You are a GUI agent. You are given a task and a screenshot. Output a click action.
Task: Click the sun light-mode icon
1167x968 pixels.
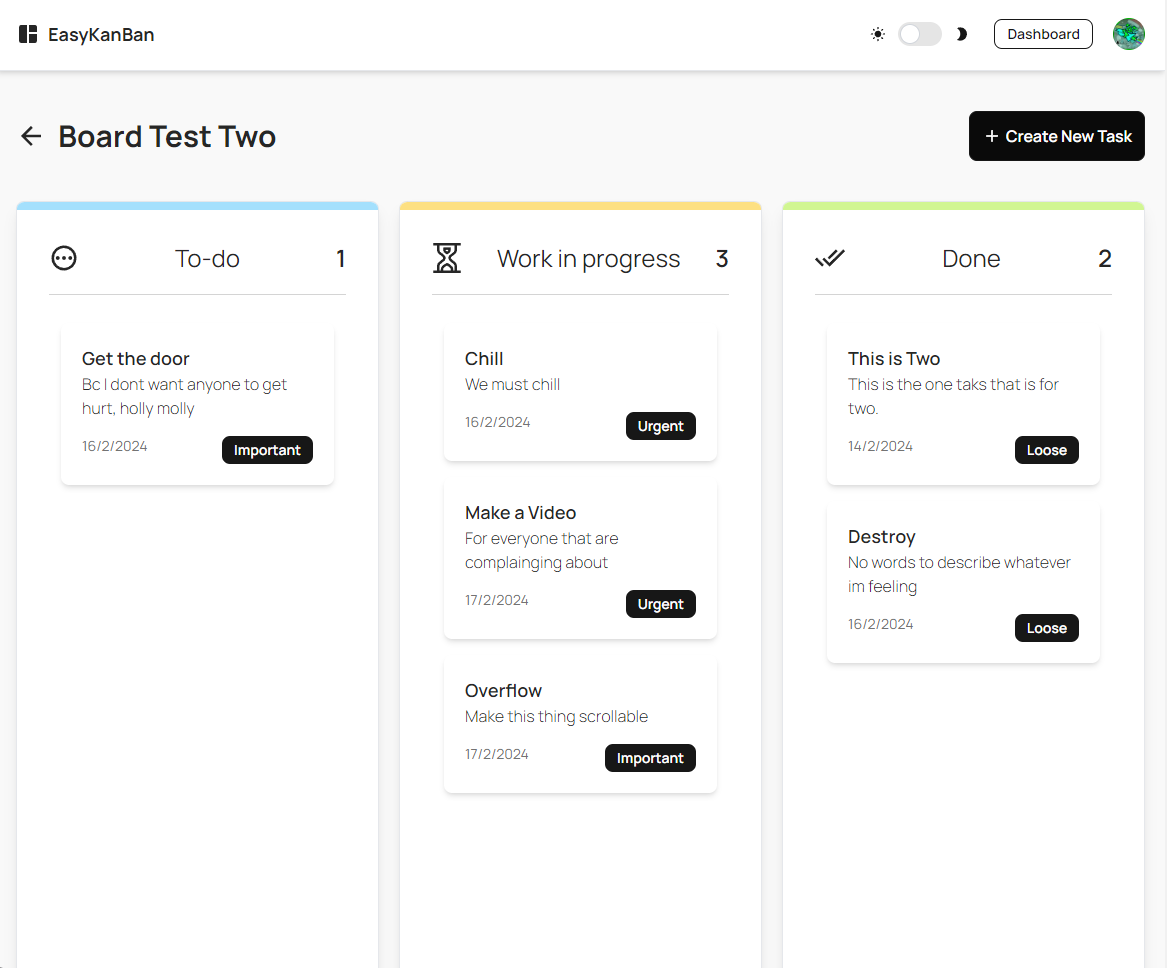878,34
